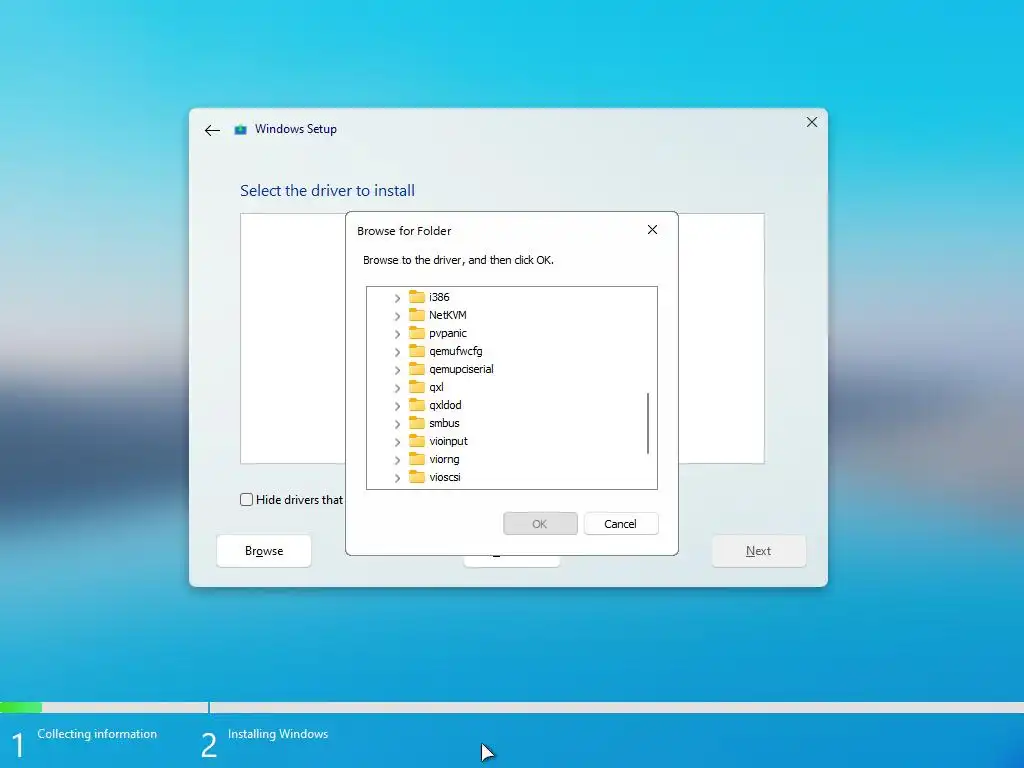Expand the i386 folder

pos(397,298)
